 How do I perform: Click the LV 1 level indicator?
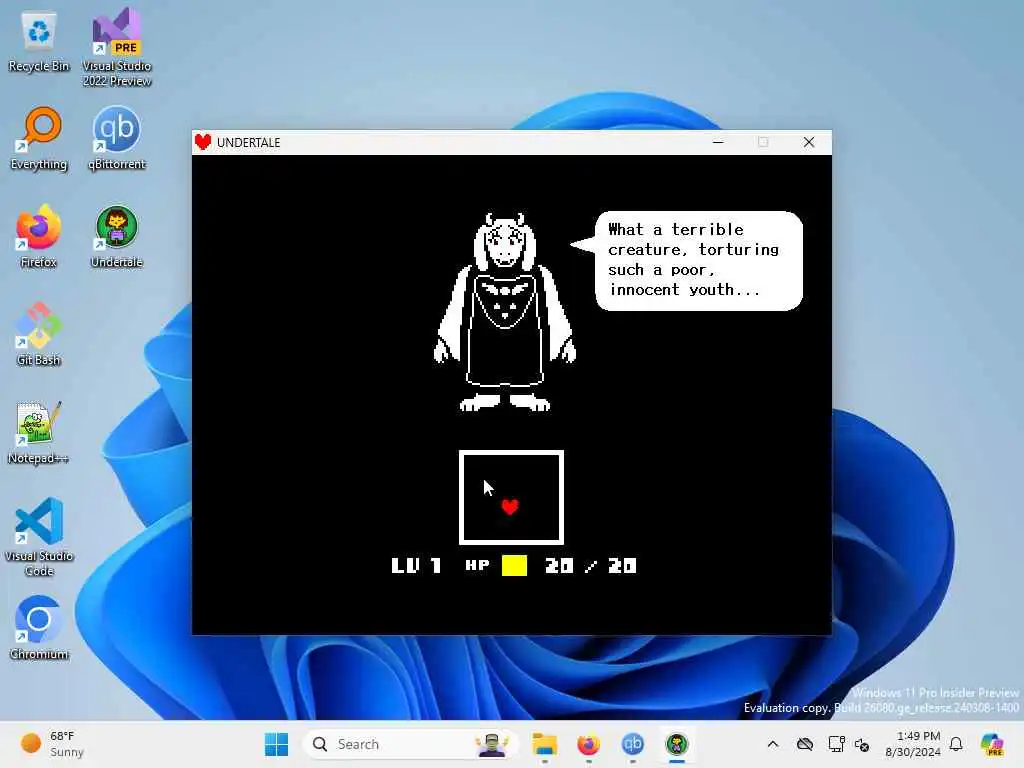coord(416,566)
